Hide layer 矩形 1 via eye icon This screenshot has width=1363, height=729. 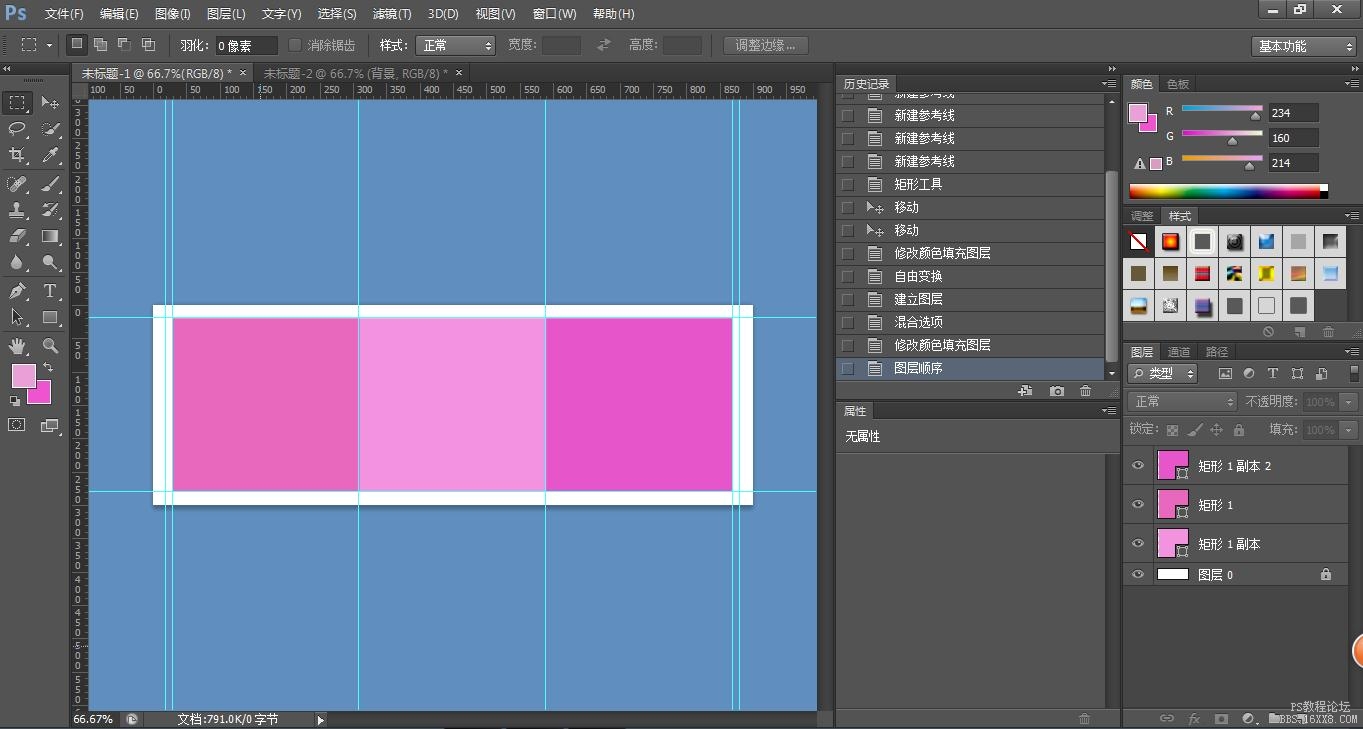[x=1138, y=505]
